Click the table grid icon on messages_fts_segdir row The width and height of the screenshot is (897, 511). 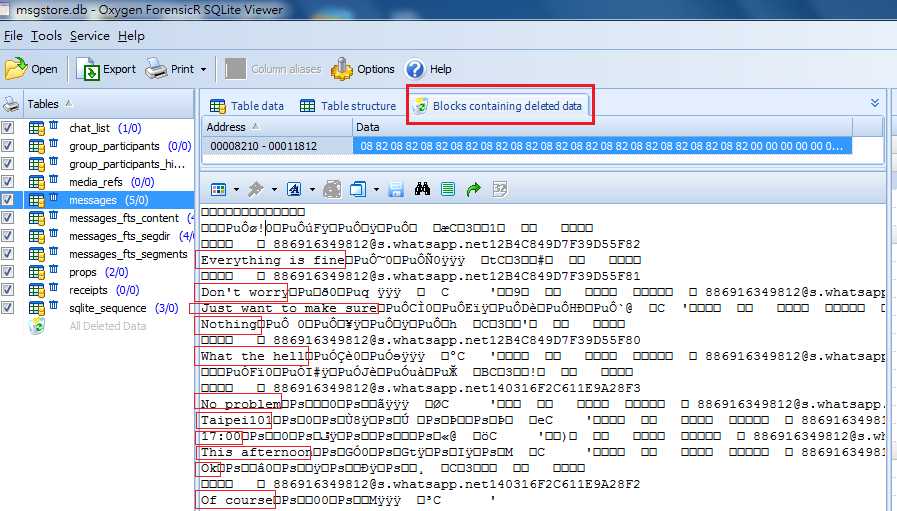(37, 236)
